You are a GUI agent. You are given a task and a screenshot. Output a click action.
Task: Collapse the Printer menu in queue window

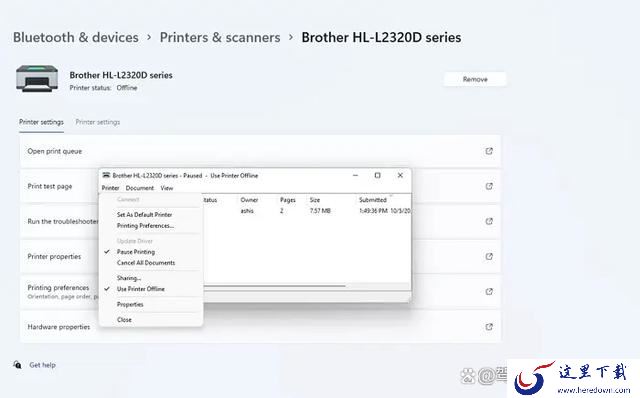point(110,188)
